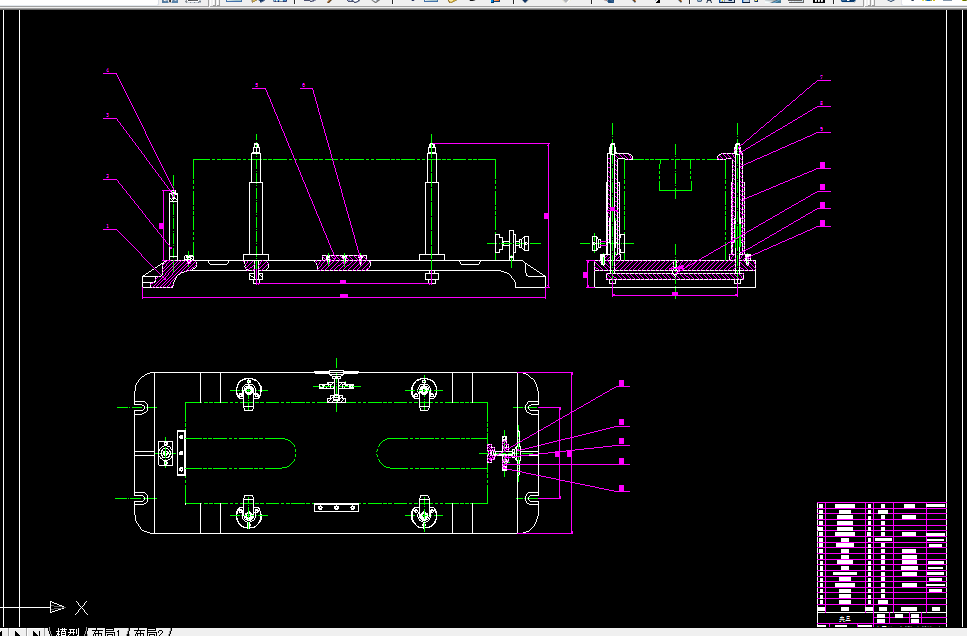Select part callout number 1 leader label
Image resolution: width=967 pixels, height=636 pixels.
pos(108,226)
